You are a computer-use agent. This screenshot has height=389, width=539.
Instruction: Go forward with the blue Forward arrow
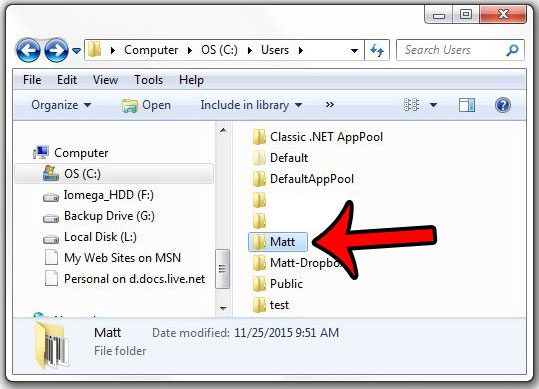(56, 51)
